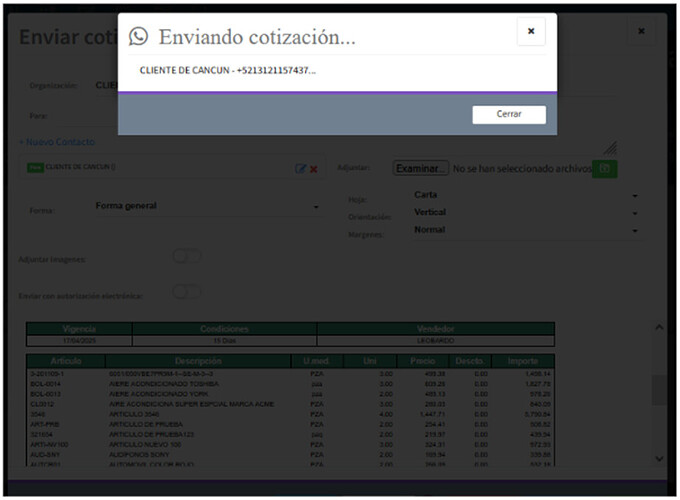Toggle Enviar con autorización electrónica switch
The height and width of the screenshot is (500, 680).
point(186,293)
